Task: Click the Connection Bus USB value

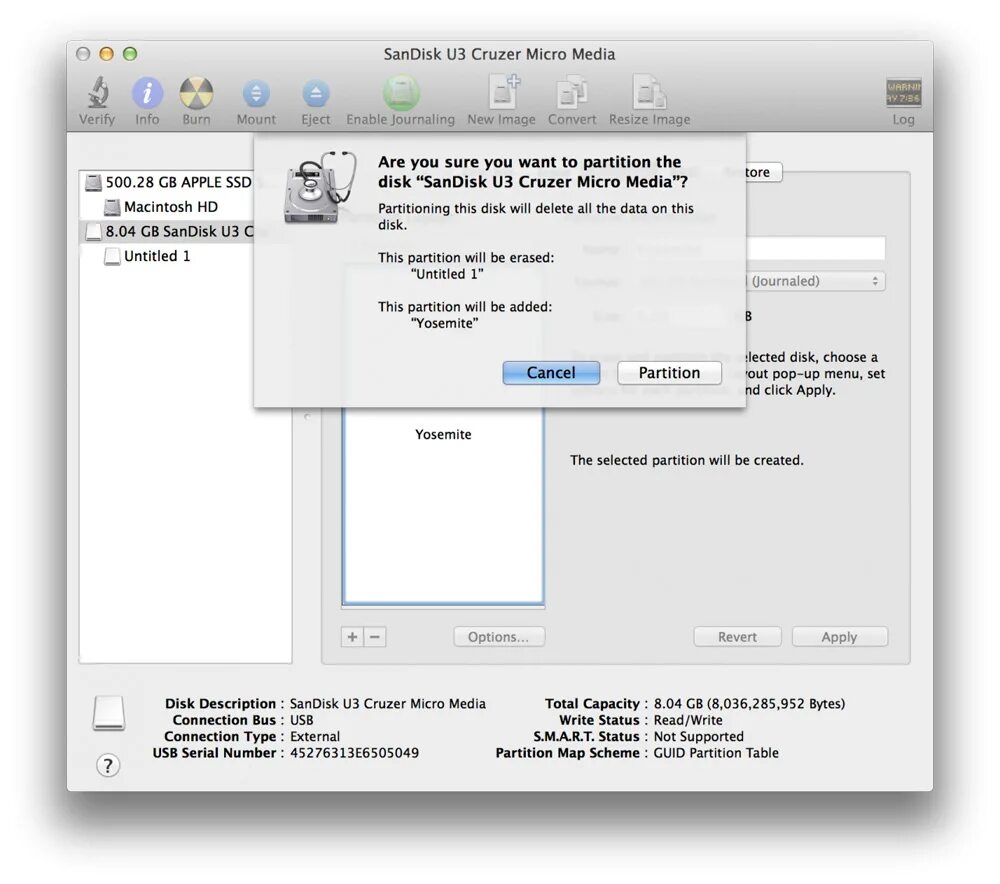Action: pos(302,720)
